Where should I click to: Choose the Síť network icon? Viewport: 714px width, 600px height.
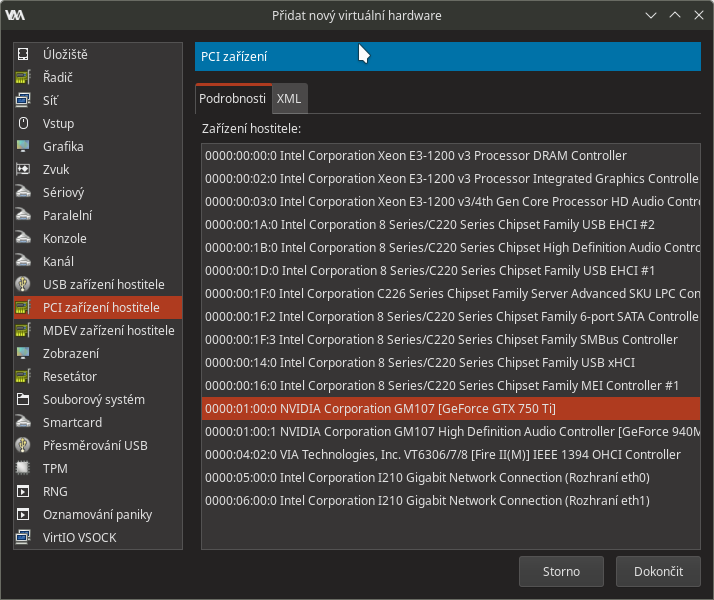23,100
